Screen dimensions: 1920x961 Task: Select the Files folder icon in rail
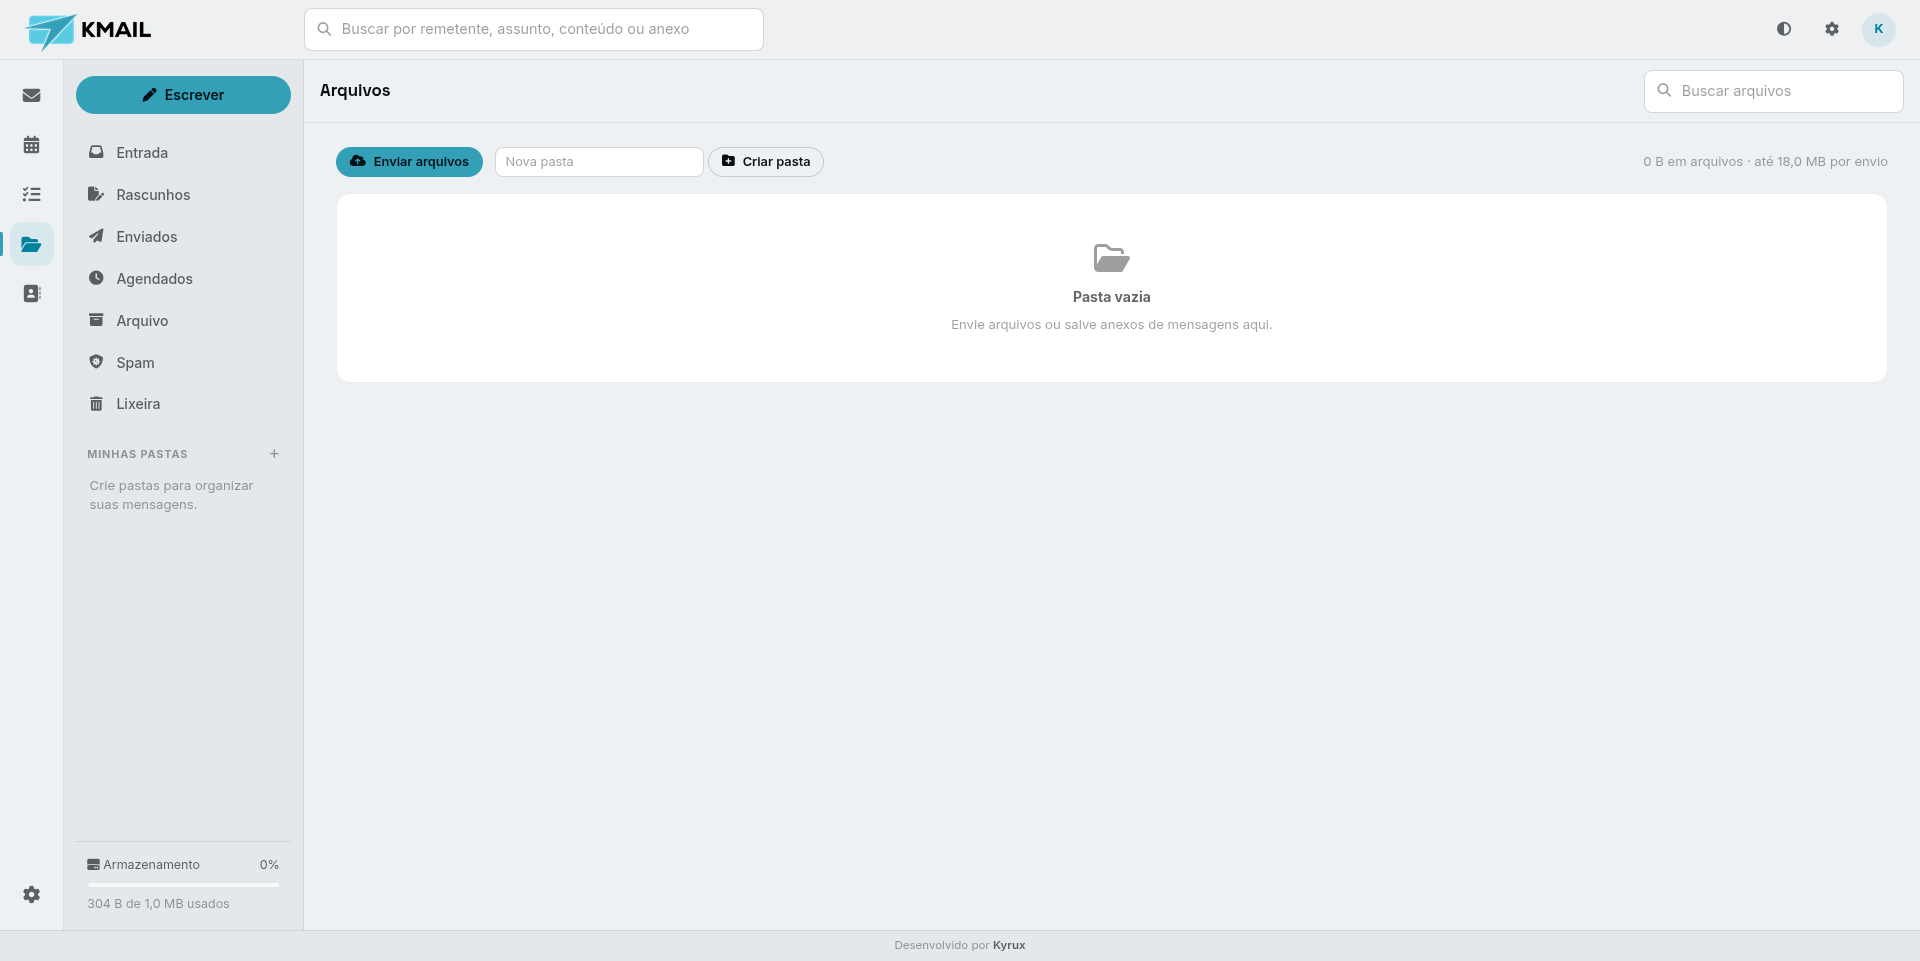click(x=32, y=244)
